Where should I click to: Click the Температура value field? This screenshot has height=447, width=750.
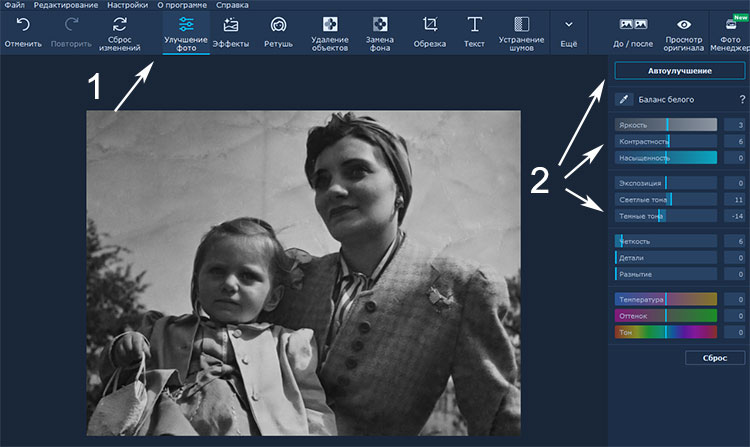coord(734,299)
